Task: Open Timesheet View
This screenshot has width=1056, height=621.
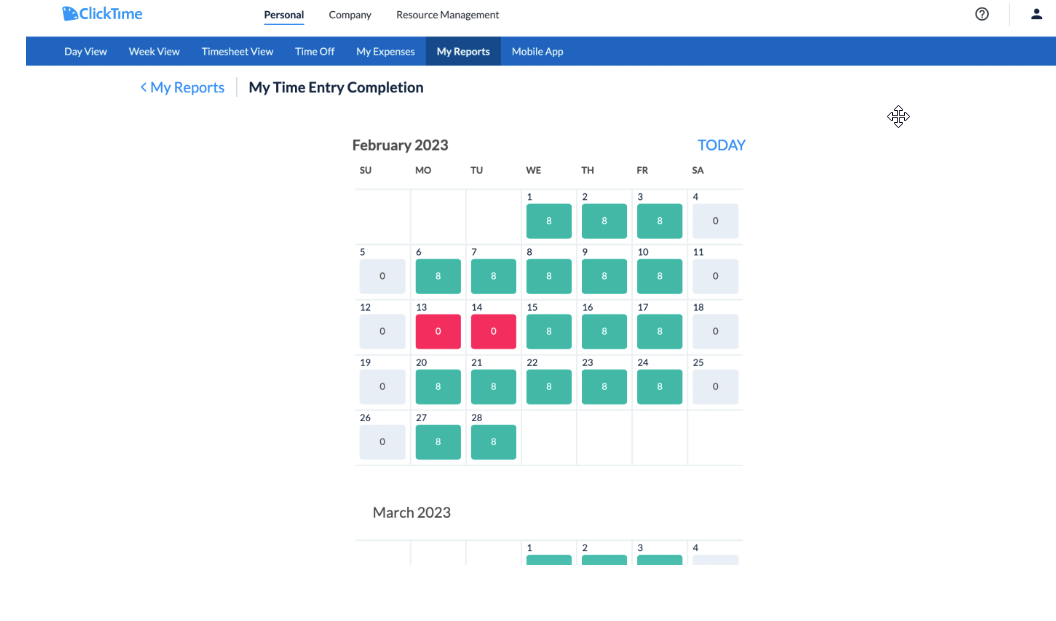Action: pos(237,50)
